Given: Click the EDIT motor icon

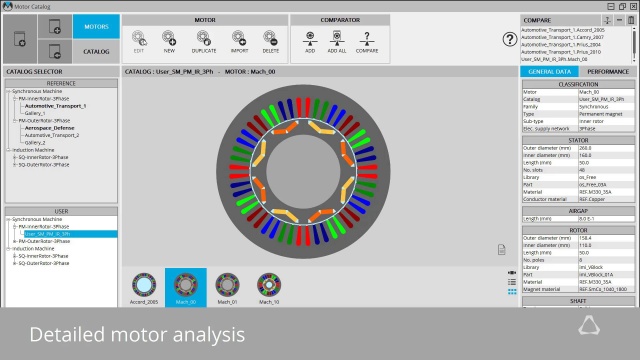Looking at the screenshot, I should (139, 42).
